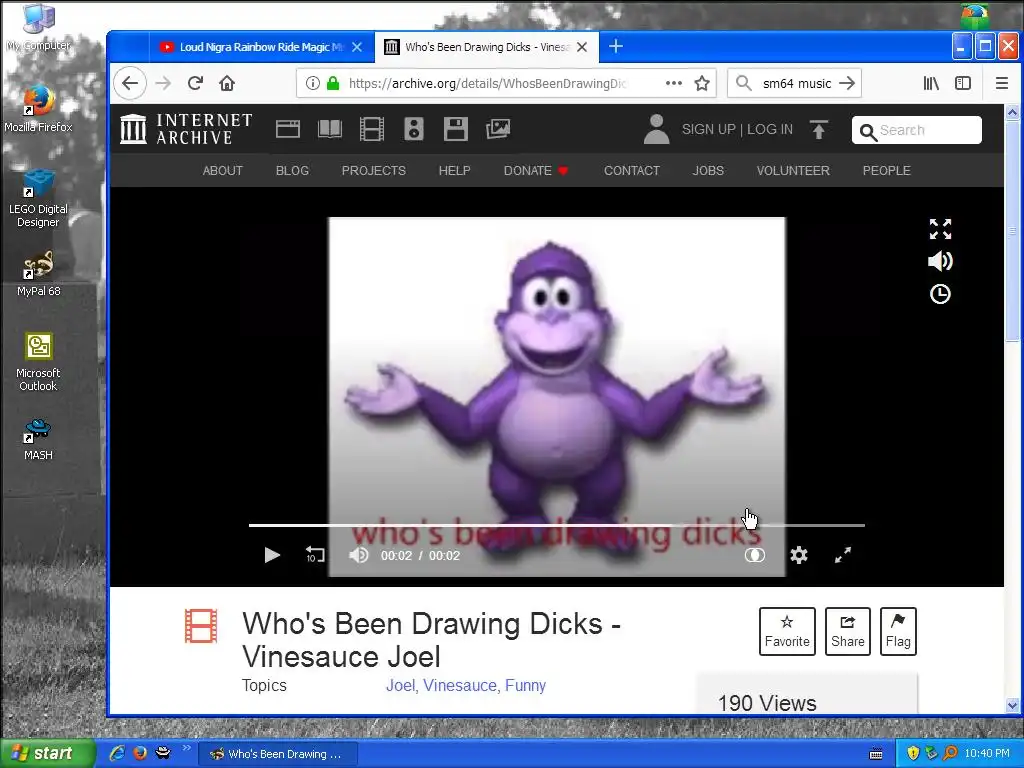The height and width of the screenshot is (768, 1024).
Task: Open the Software floppy disk icon
Action: (x=455, y=129)
